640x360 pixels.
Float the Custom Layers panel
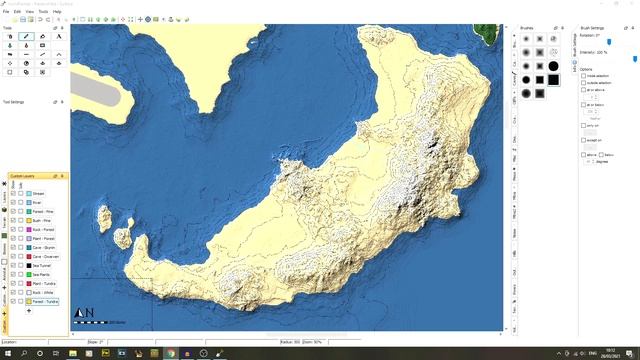pos(55,176)
